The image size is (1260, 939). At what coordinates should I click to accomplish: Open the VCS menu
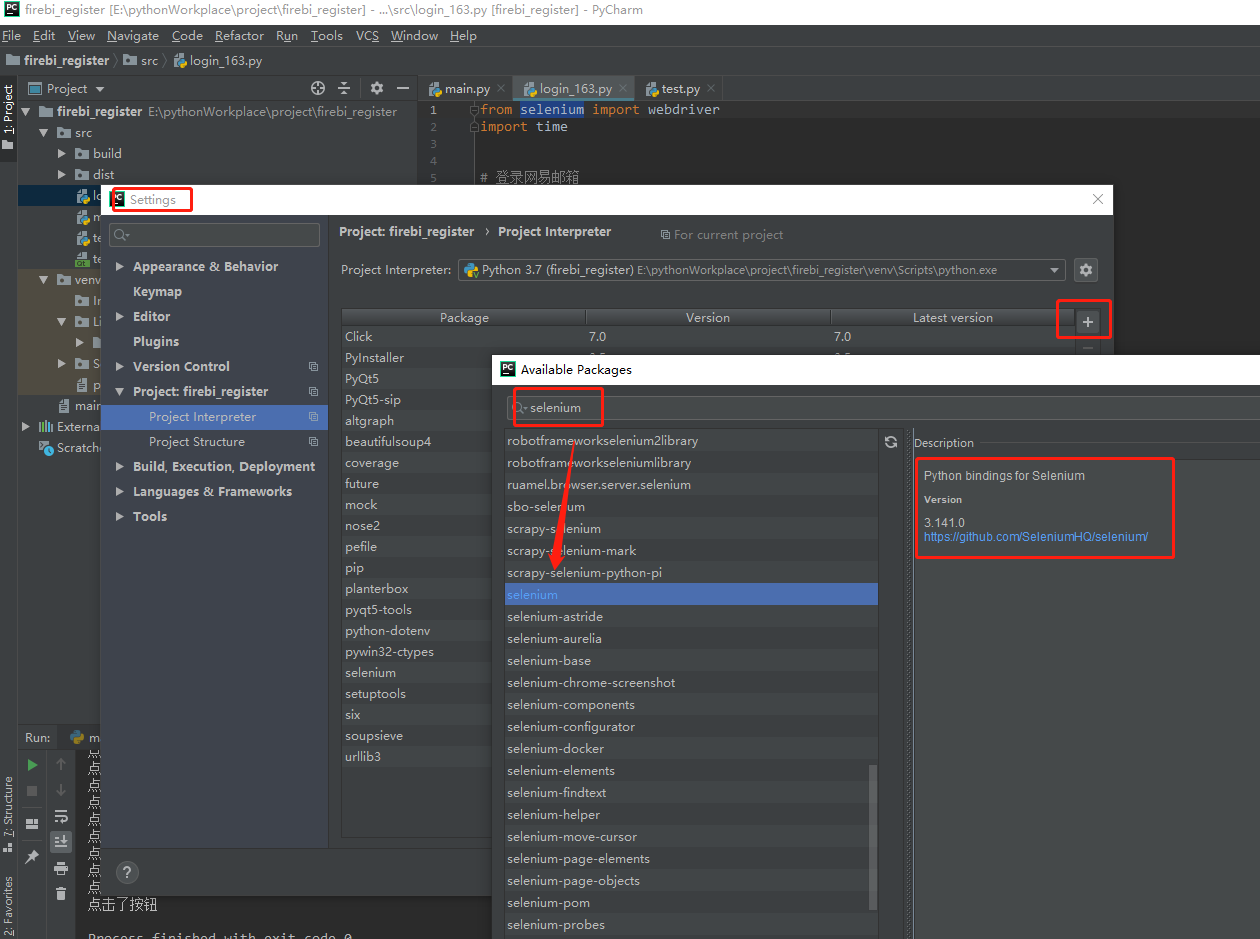pos(367,36)
